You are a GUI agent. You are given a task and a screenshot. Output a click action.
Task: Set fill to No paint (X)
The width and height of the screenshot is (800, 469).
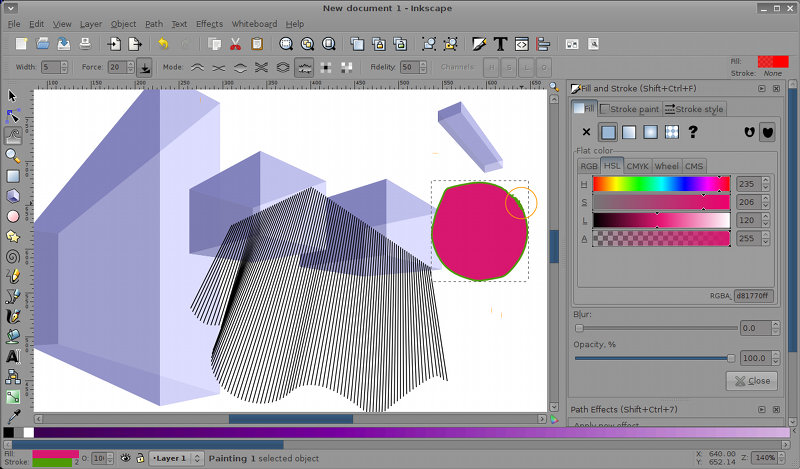pos(587,131)
